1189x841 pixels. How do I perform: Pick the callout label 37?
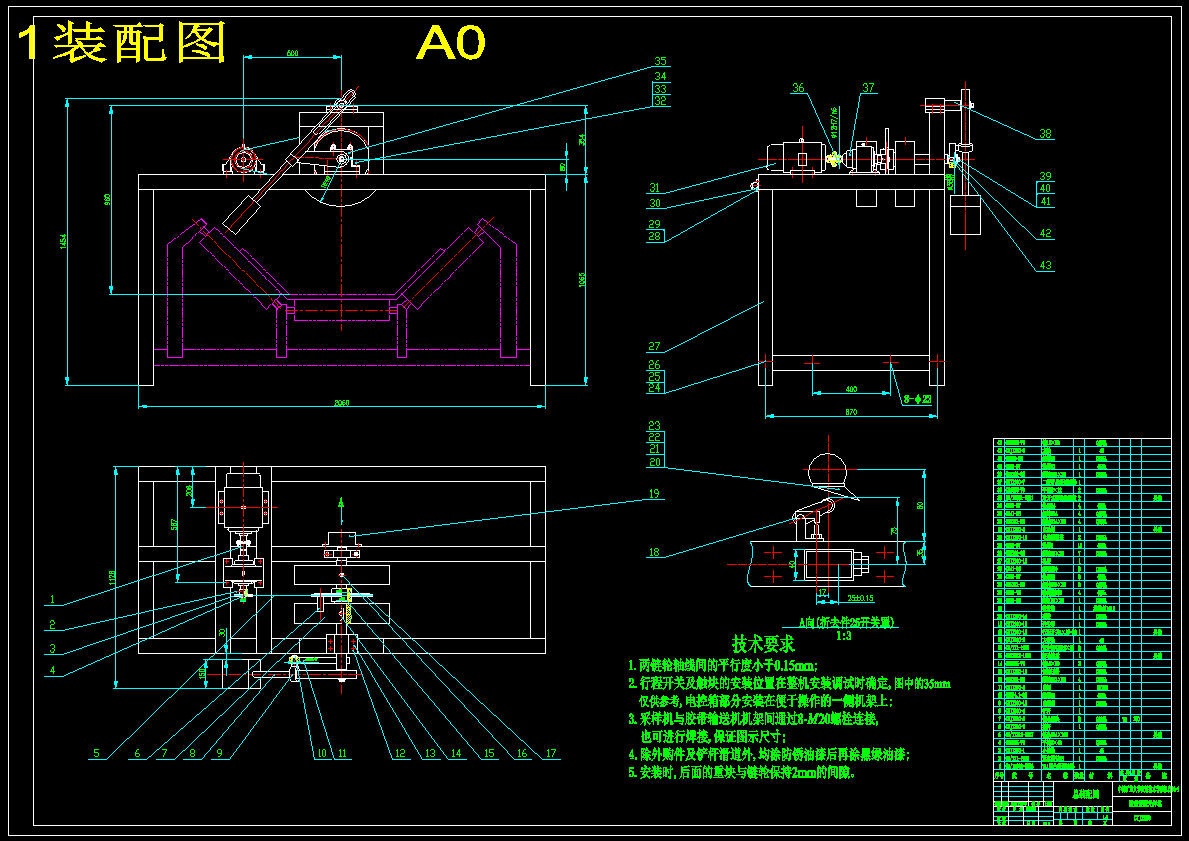pyautogui.click(x=868, y=88)
